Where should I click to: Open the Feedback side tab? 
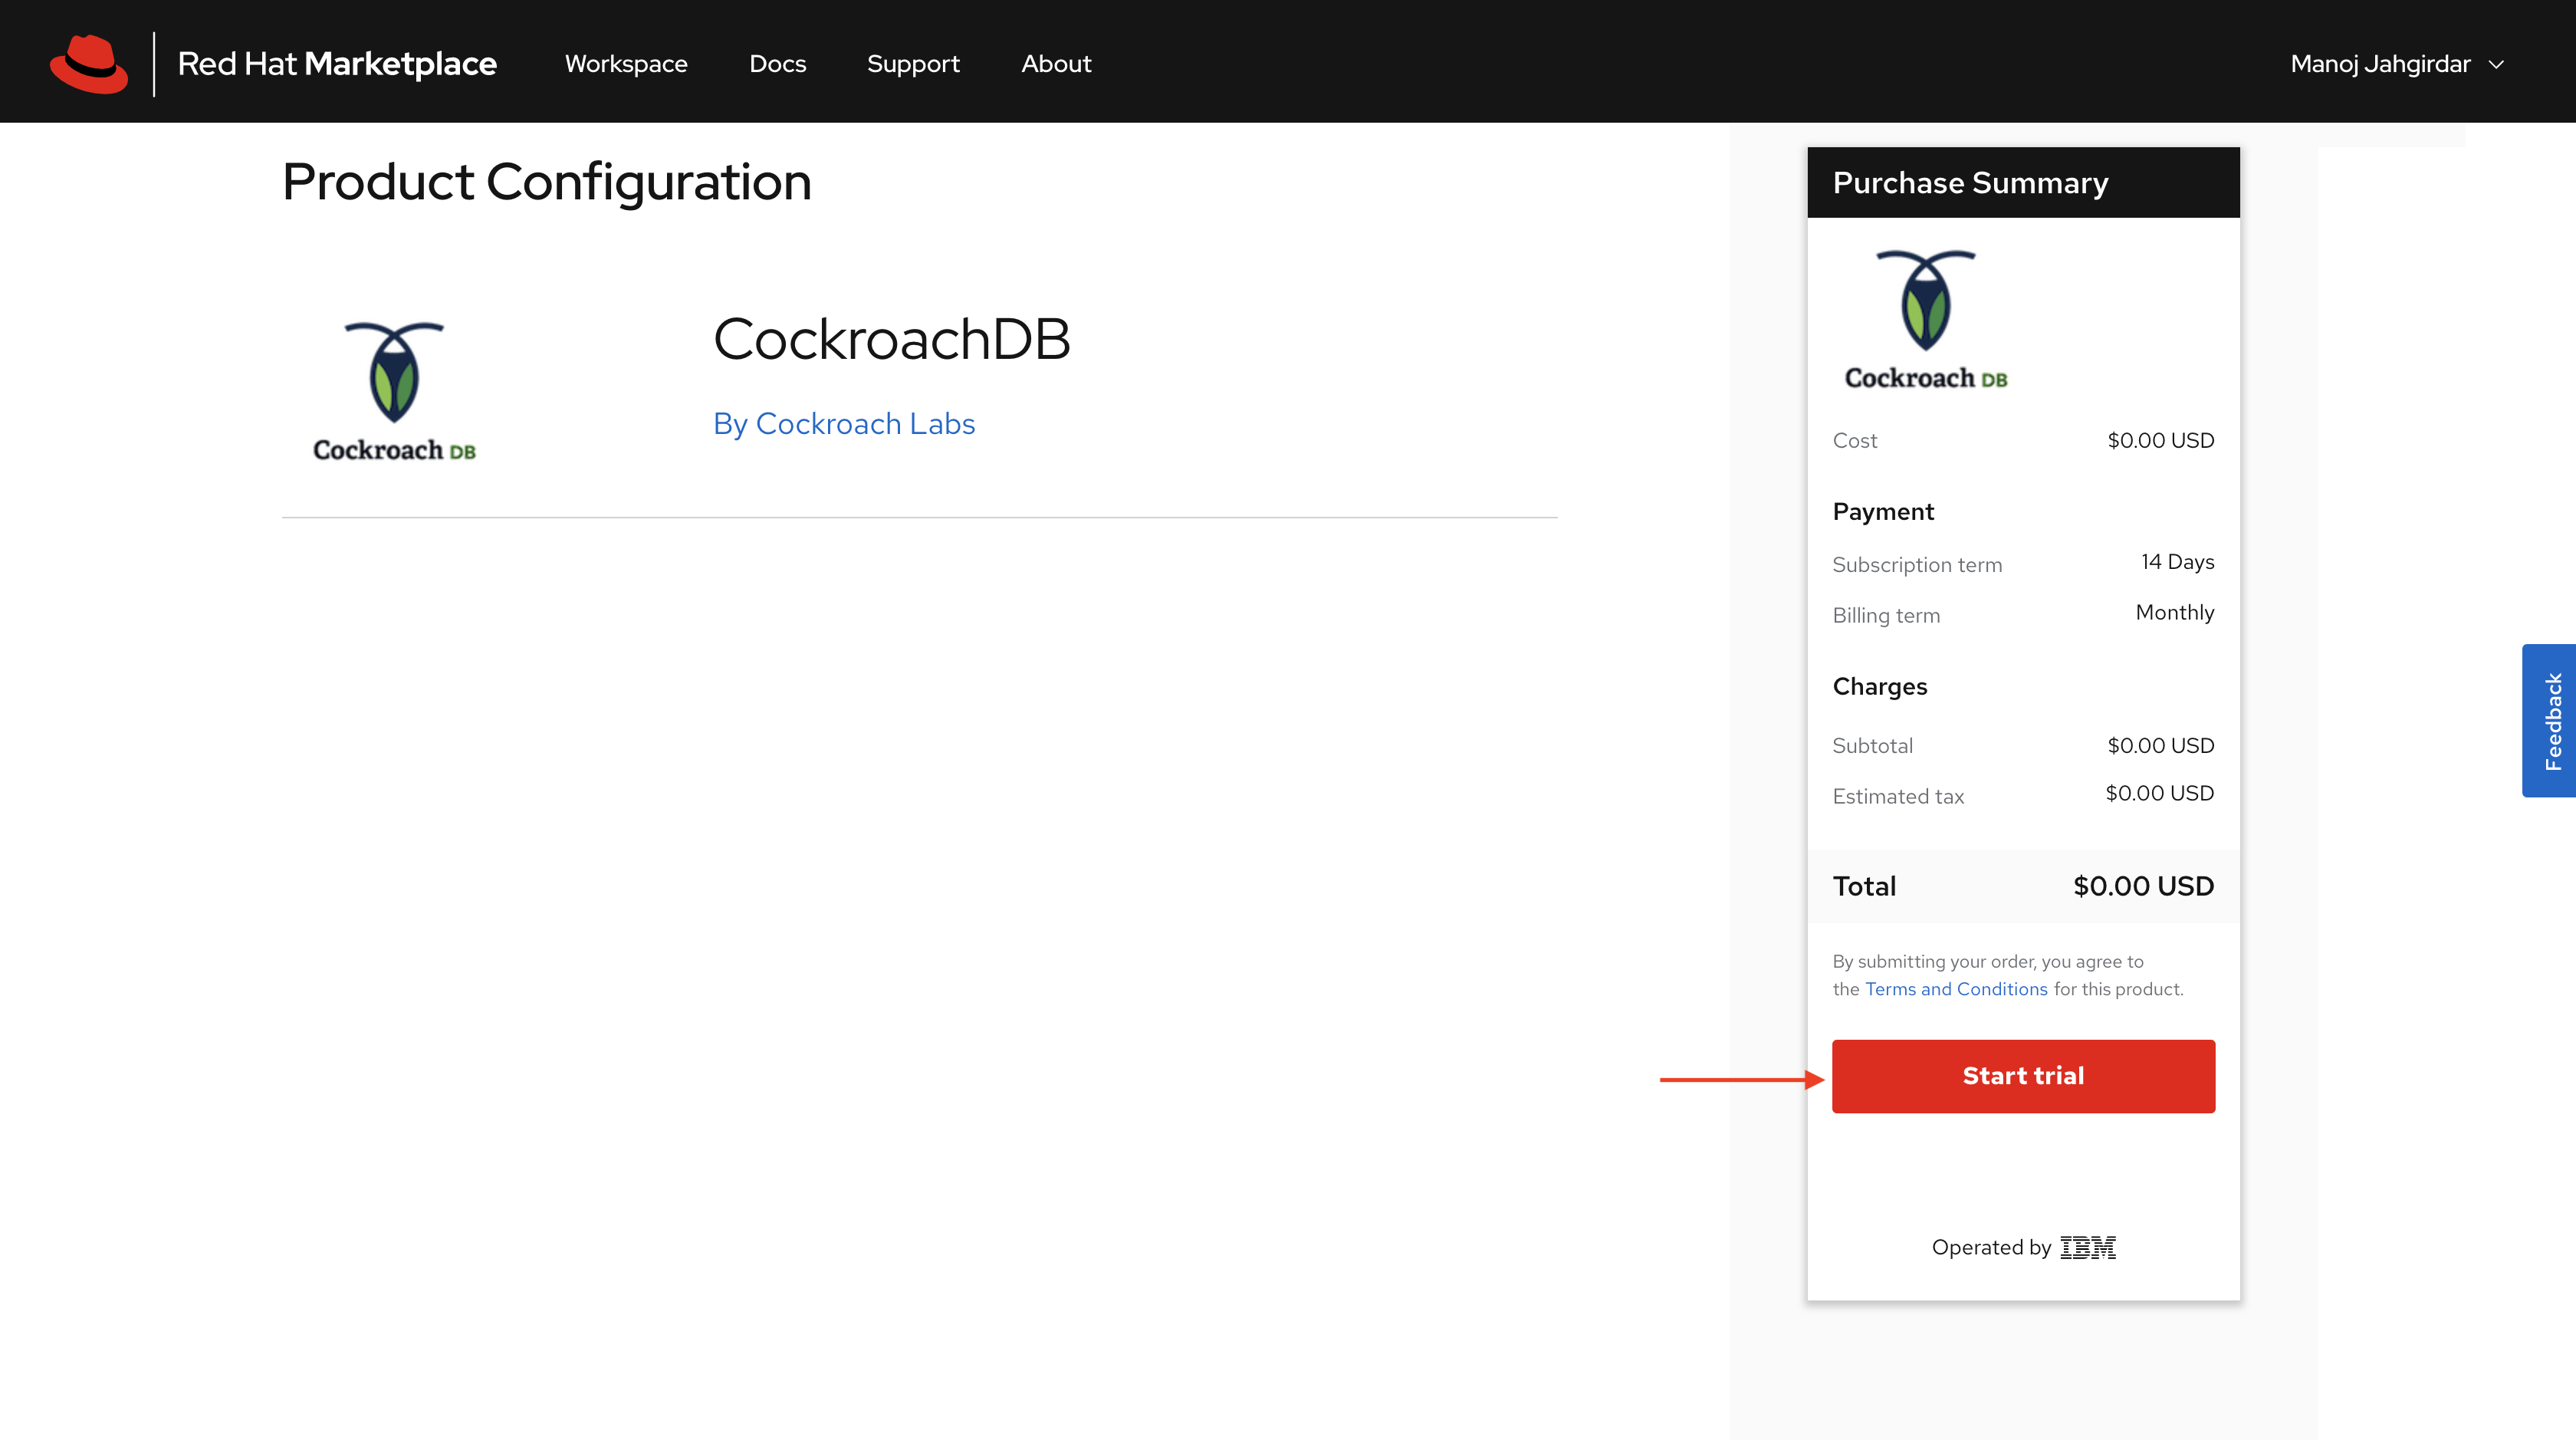click(x=2551, y=720)
